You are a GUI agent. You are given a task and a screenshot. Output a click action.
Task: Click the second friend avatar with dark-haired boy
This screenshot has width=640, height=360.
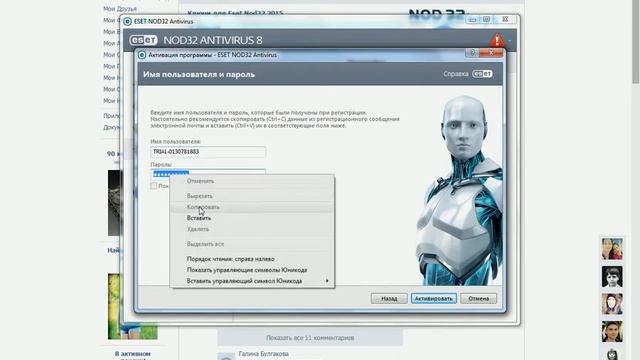click(x=612, y=276)
